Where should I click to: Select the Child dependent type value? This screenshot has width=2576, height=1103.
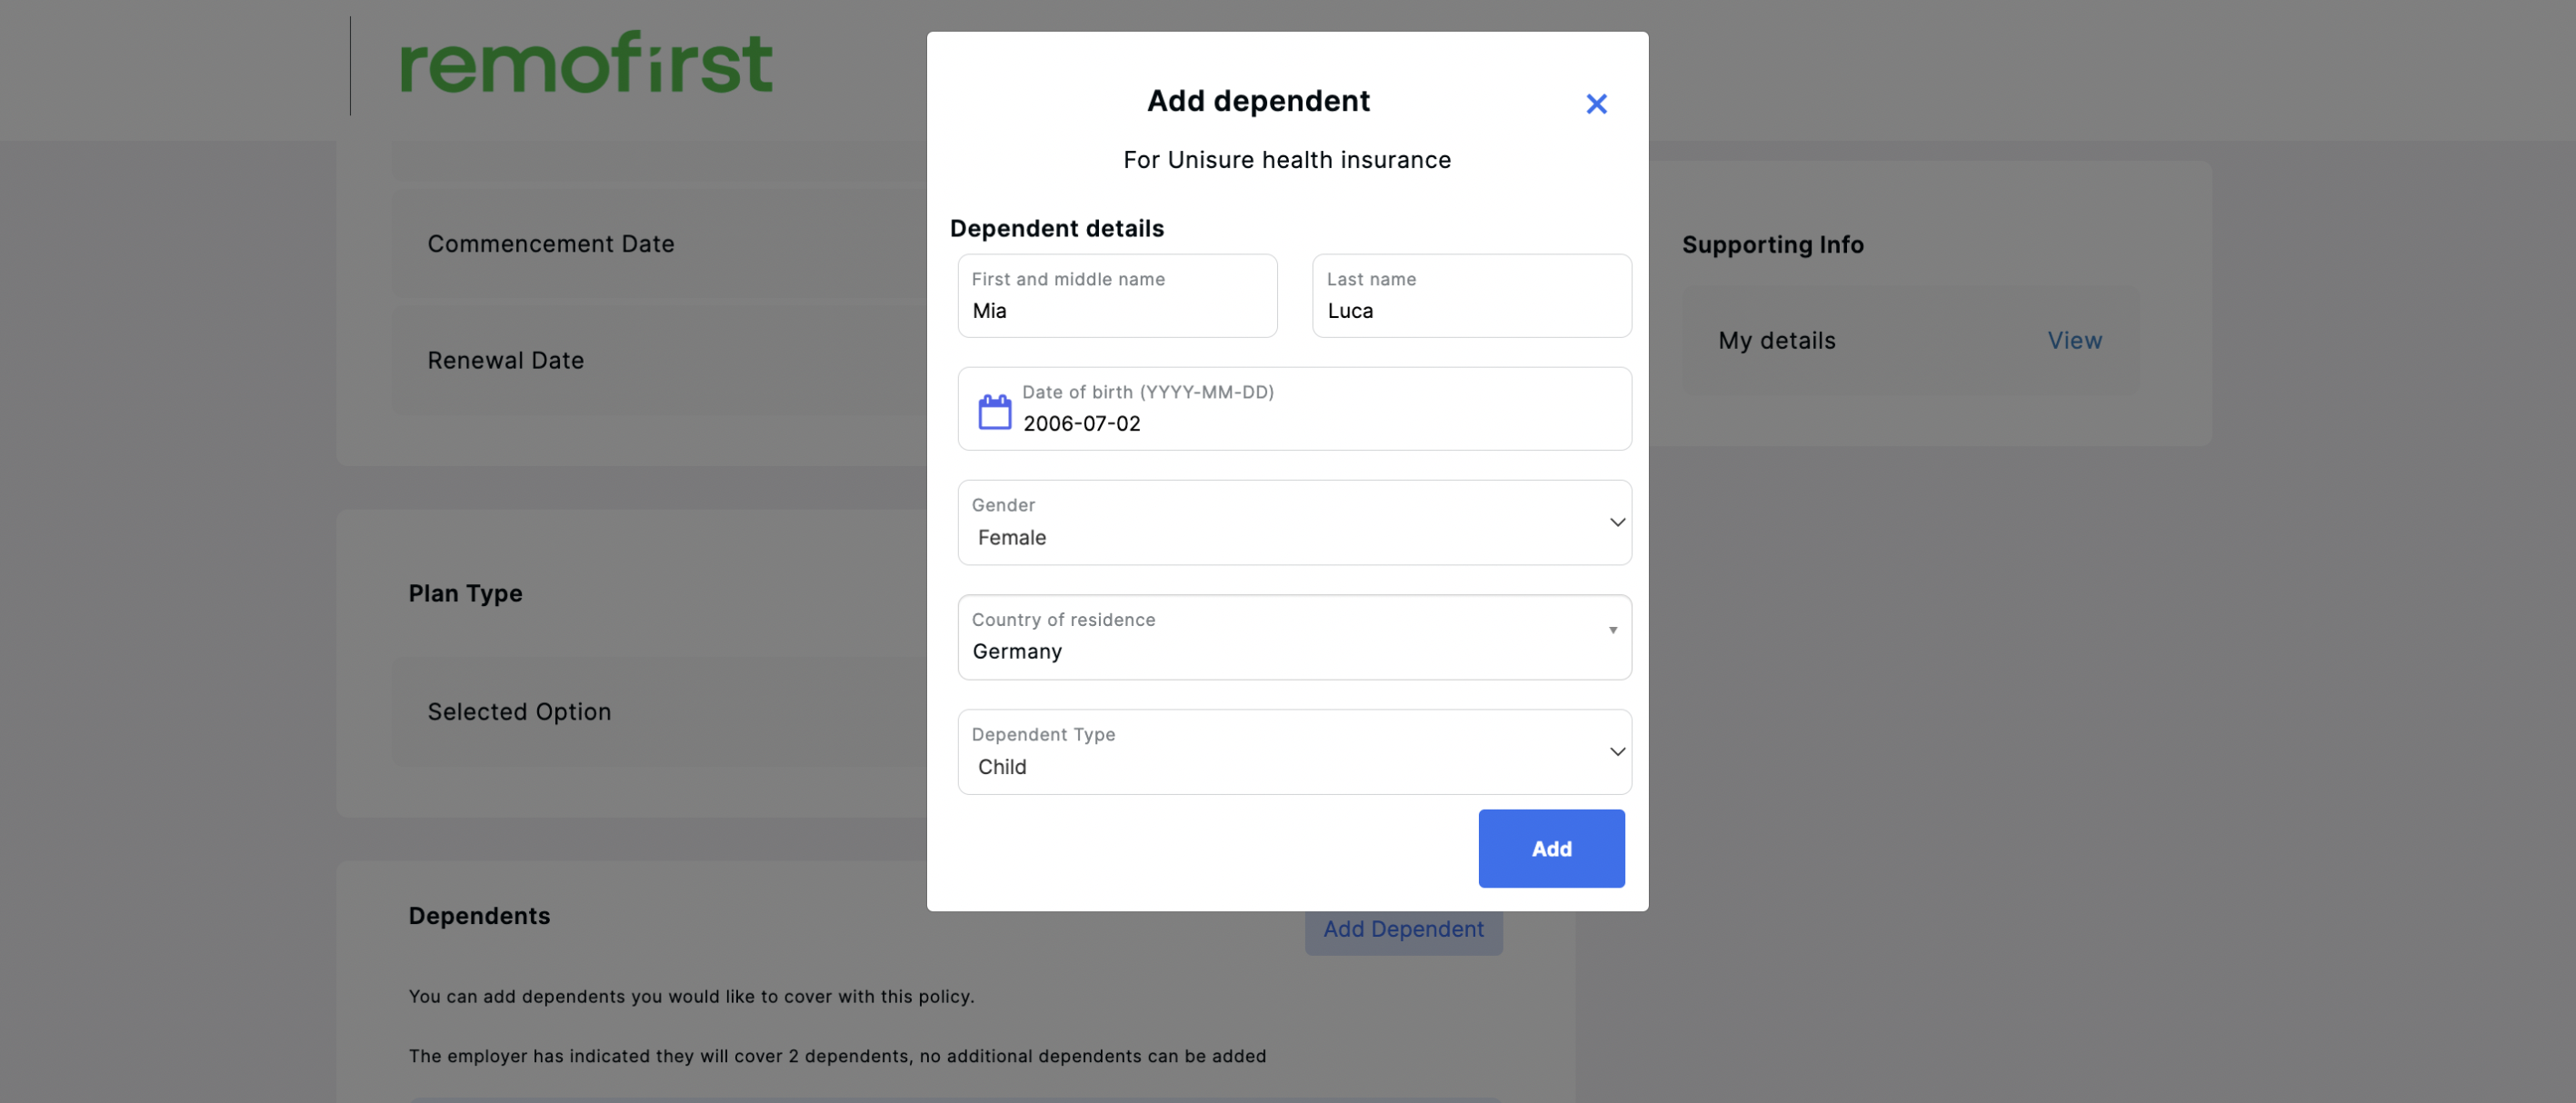1001,766
